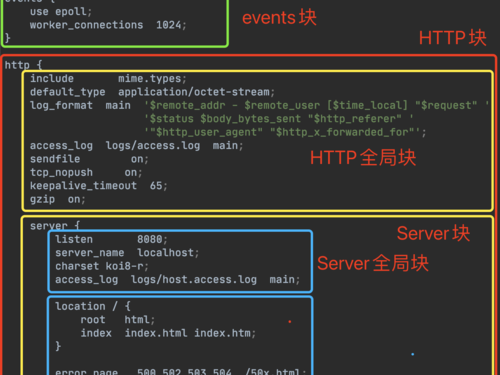This screenshot has height=375, width=500.
Task: Click the 'charset koi8-r;' line
Action: (102, 266)
